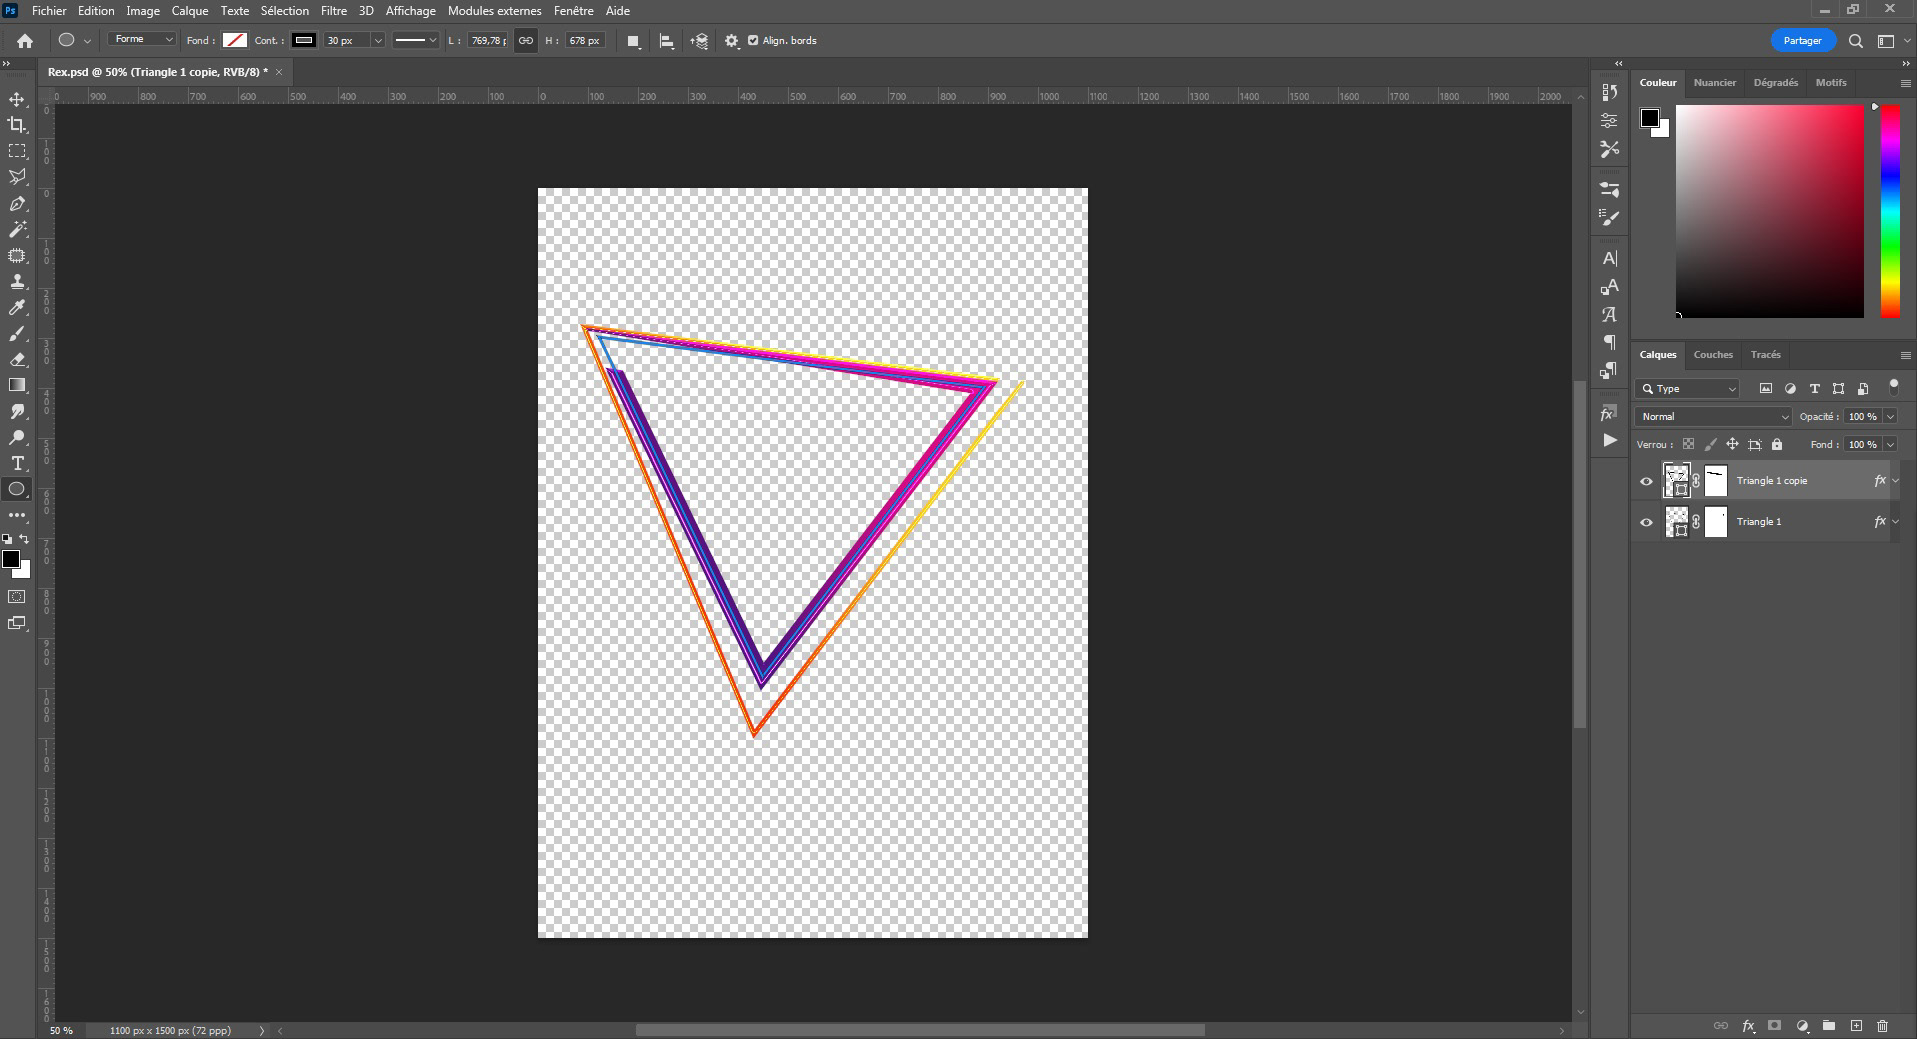Screen dimensions: 1917x1039
Task: Change the screen mode
Action: click(17, 623)
